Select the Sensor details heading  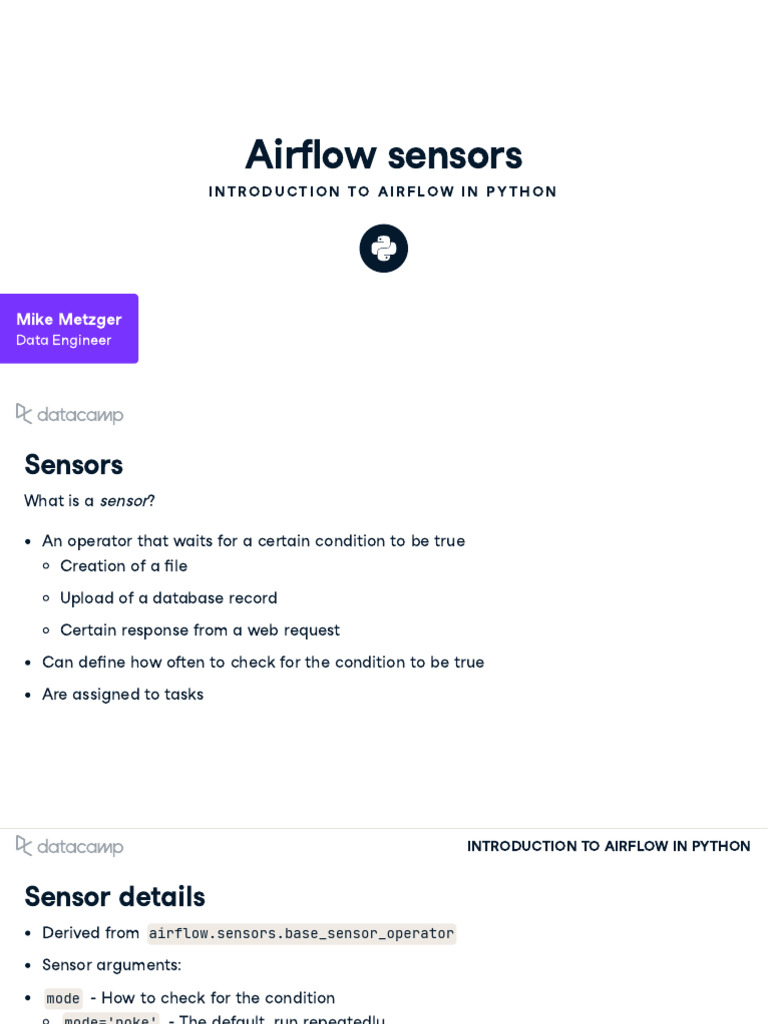(115, 897)
